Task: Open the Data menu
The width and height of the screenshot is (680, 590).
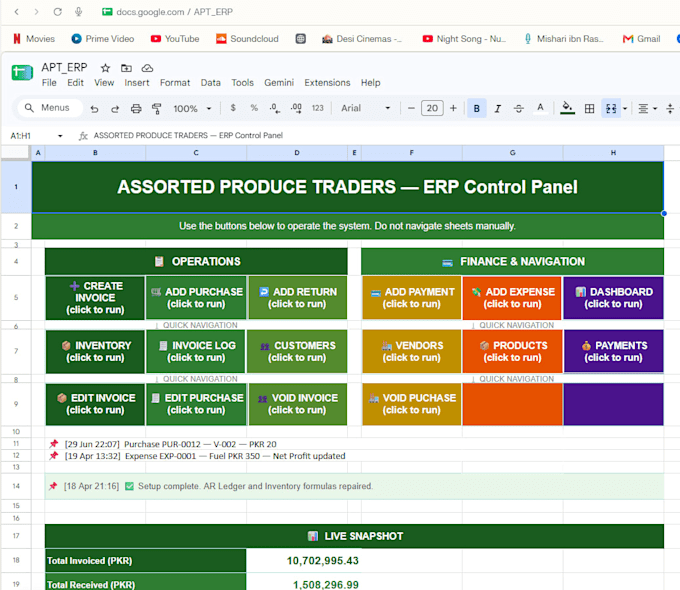Action: click(x=210, y=82)
